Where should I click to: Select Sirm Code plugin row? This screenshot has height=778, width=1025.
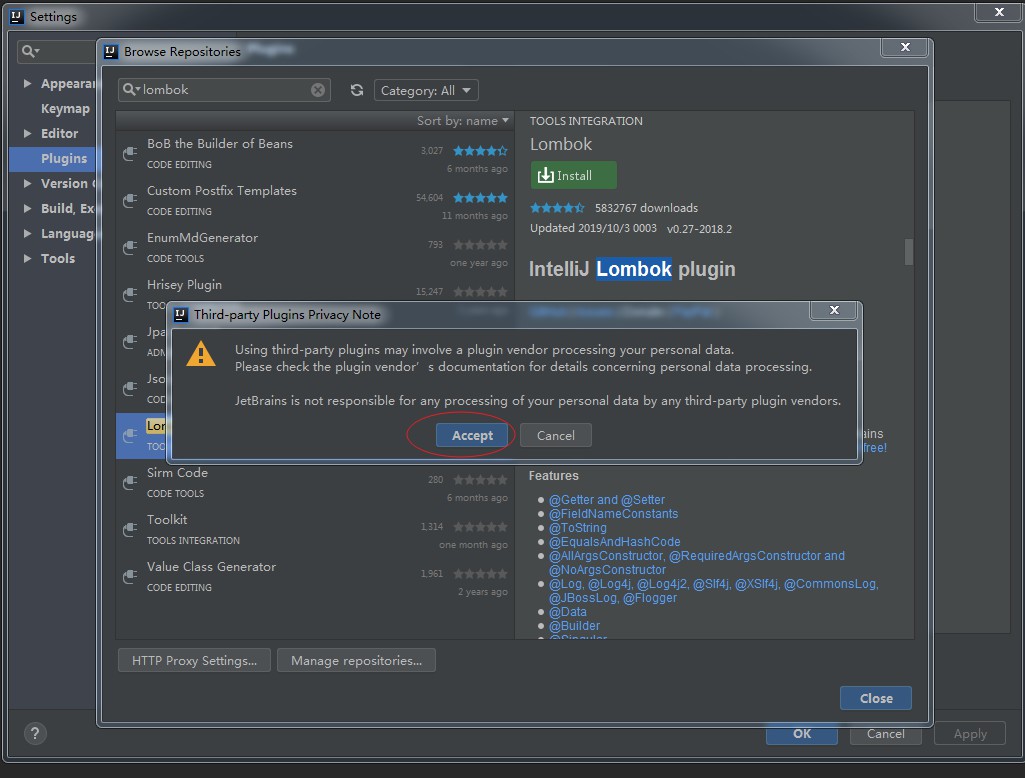coord(314,483)
